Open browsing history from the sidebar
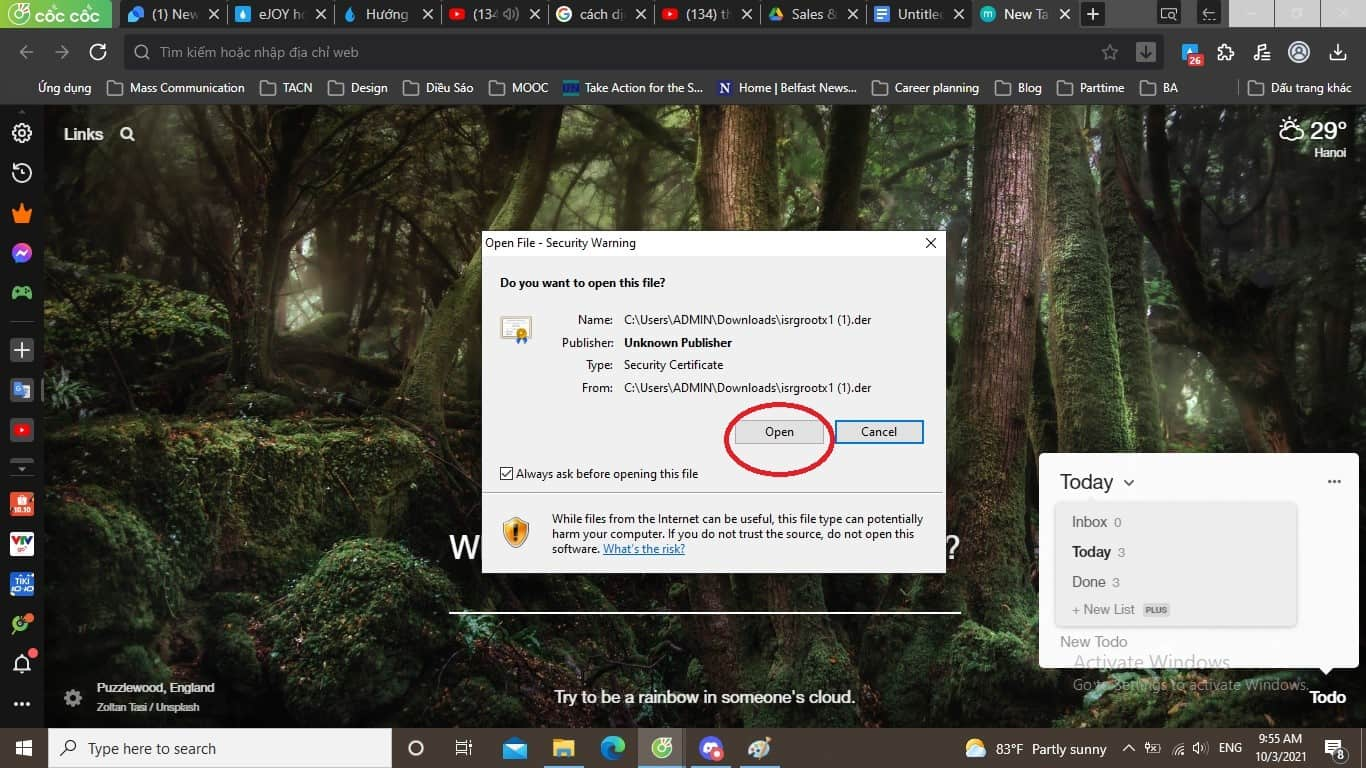Viewport: 1366px width, 768px height. point(21,173)
